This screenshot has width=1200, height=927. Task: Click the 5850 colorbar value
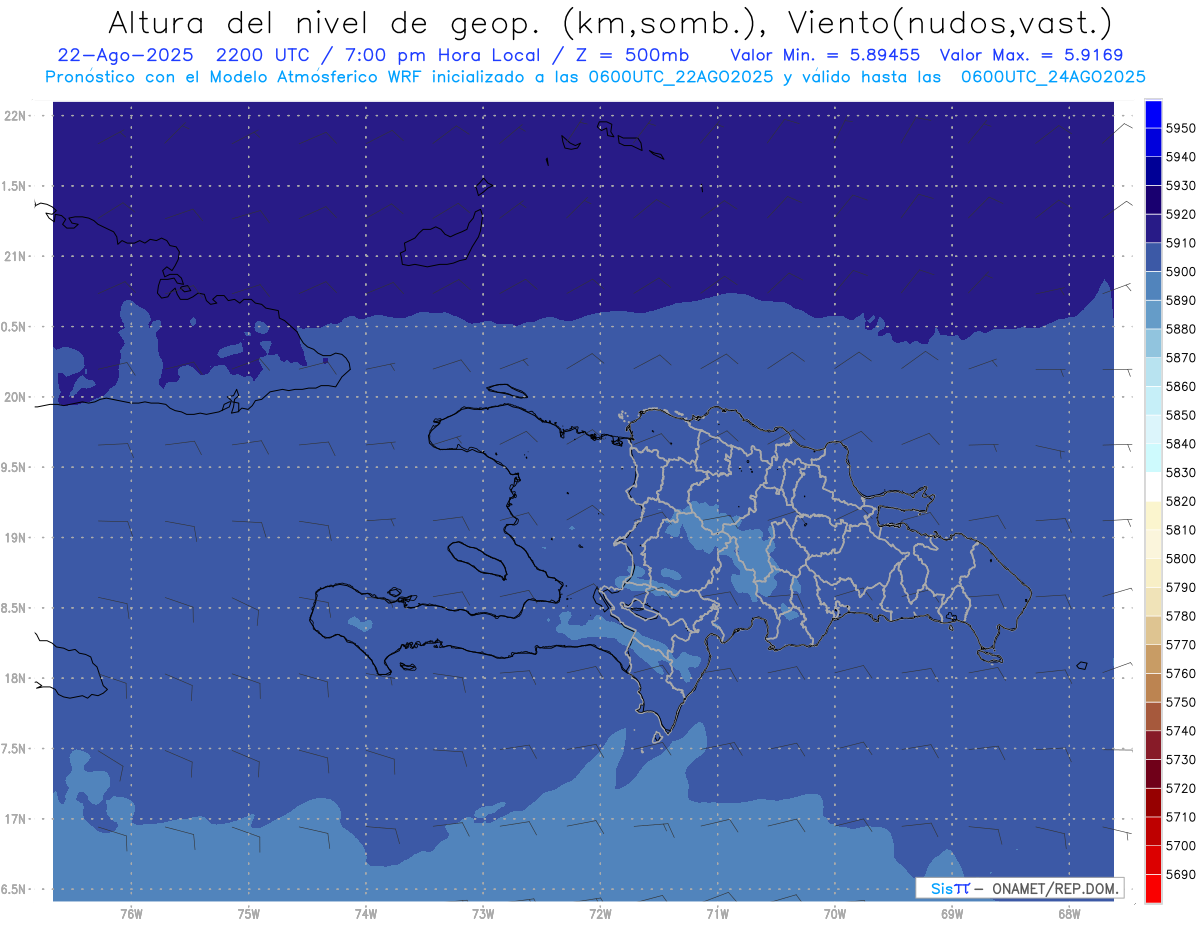pyautogui.click(x=1182, y=415)
